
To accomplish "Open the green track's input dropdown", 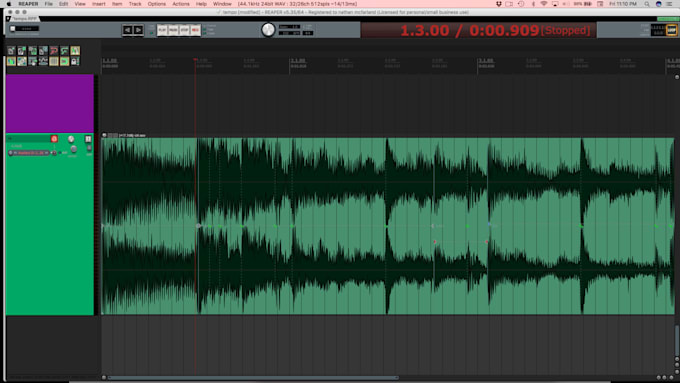I will (x=29, y=153).
